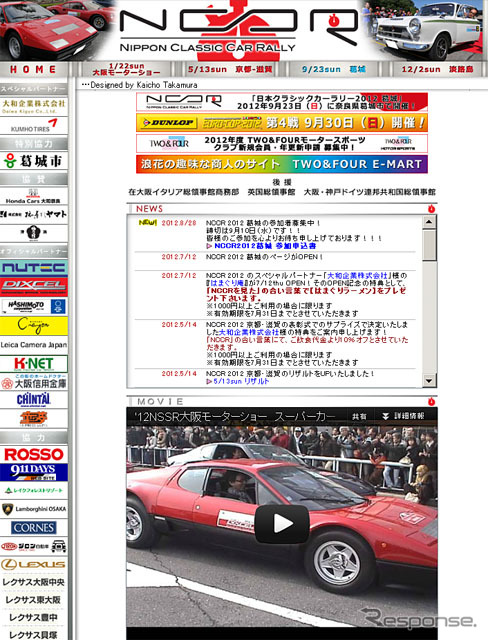Open the CORNES sponsor logo
This screenshot has width=488, height=640.
(34, 528)
